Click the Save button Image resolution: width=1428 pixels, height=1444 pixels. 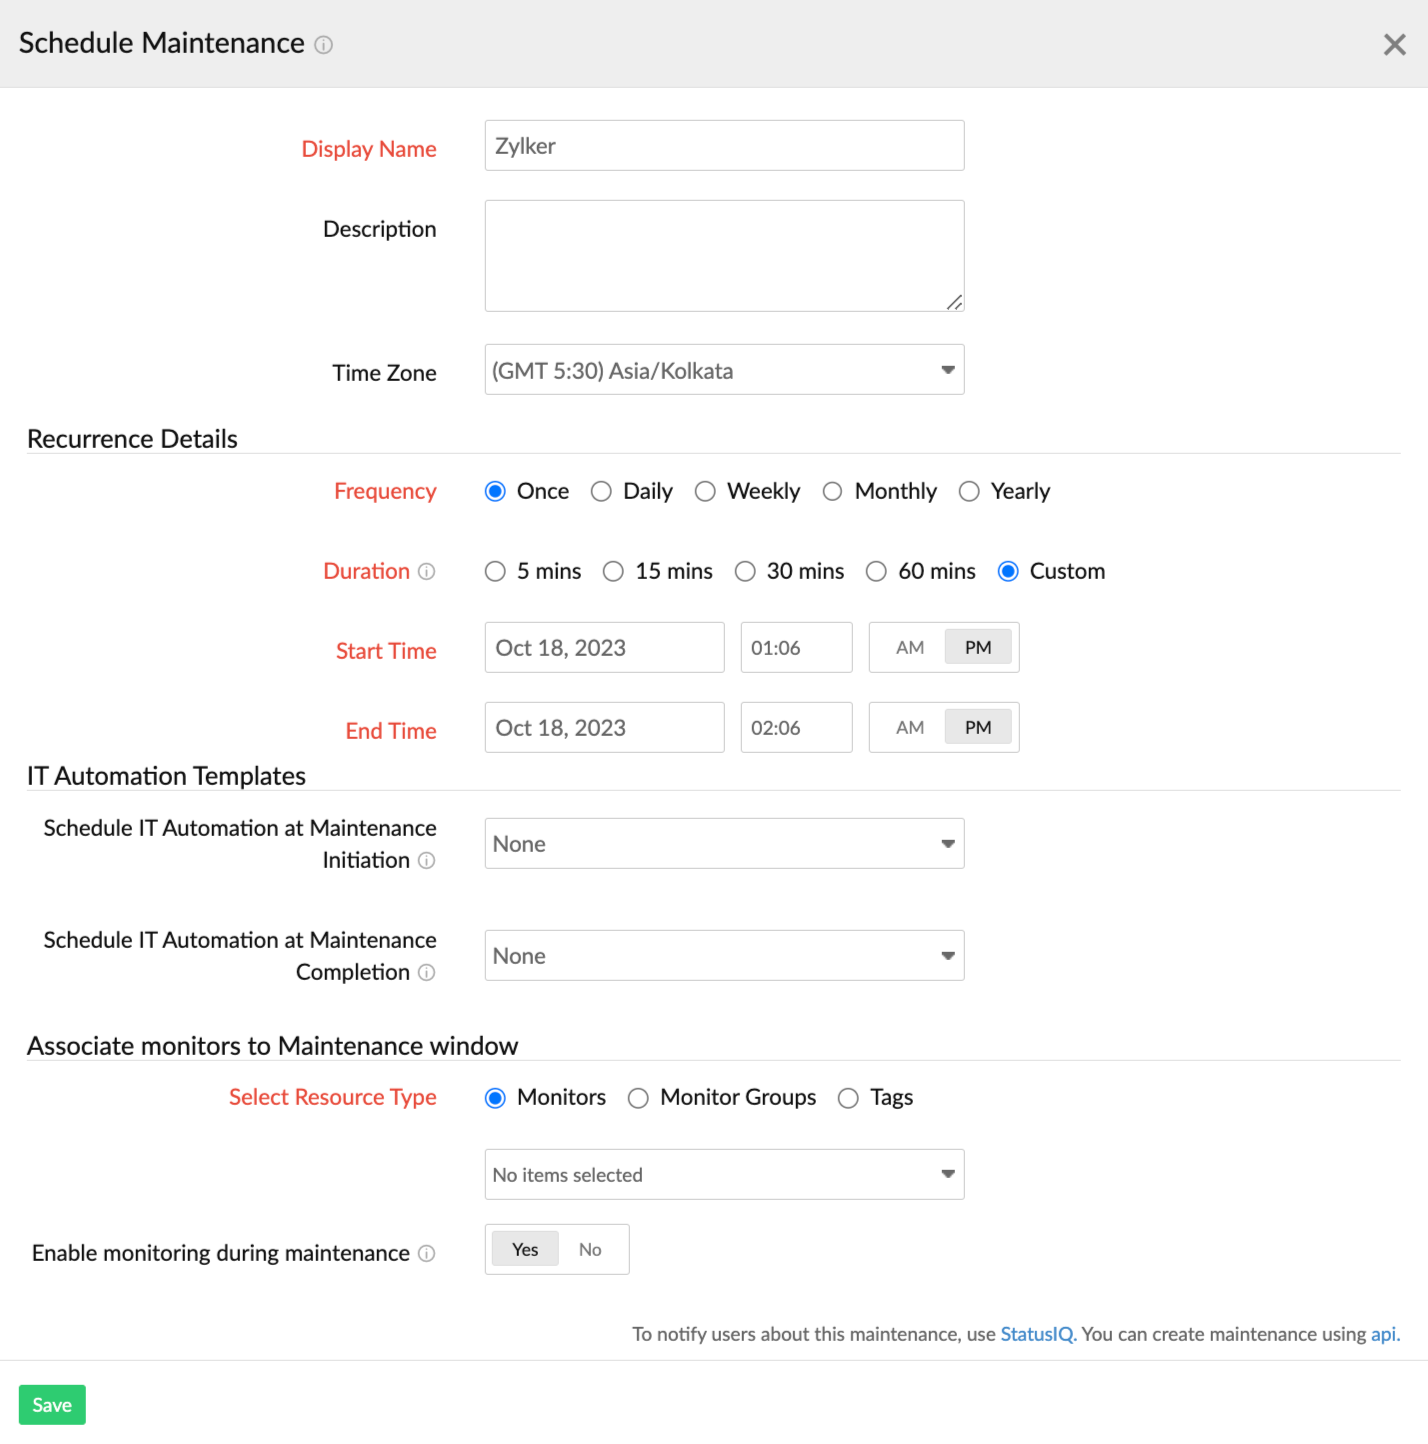click(52, 1405)
